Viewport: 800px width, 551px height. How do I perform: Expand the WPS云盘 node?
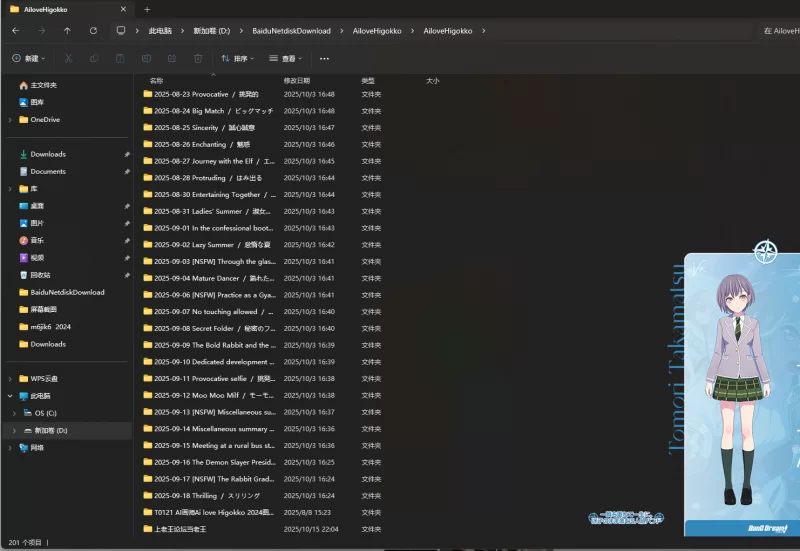(10, 379)
